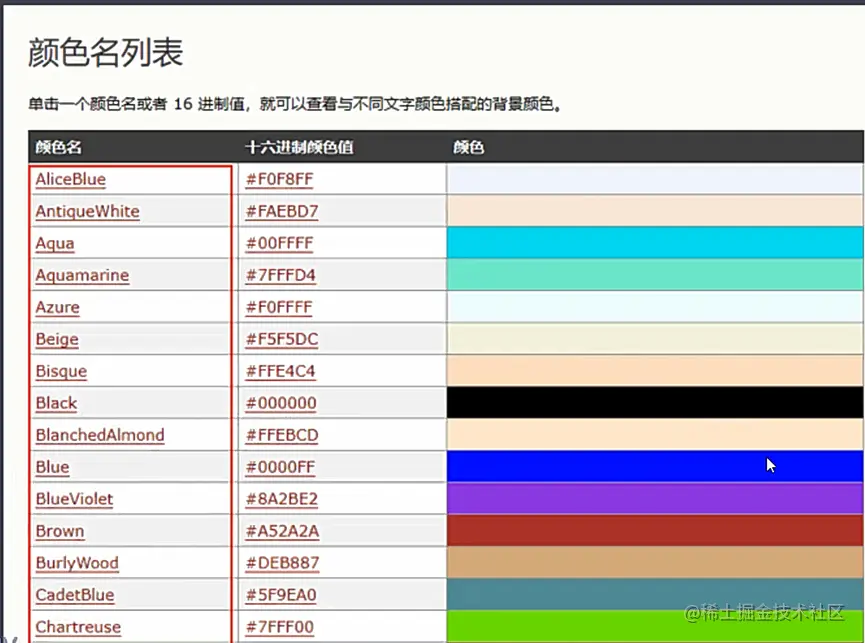Select the CadetBlue color swatch bar
Viewport: 865px width, 643px height.
tap(655, 595)
